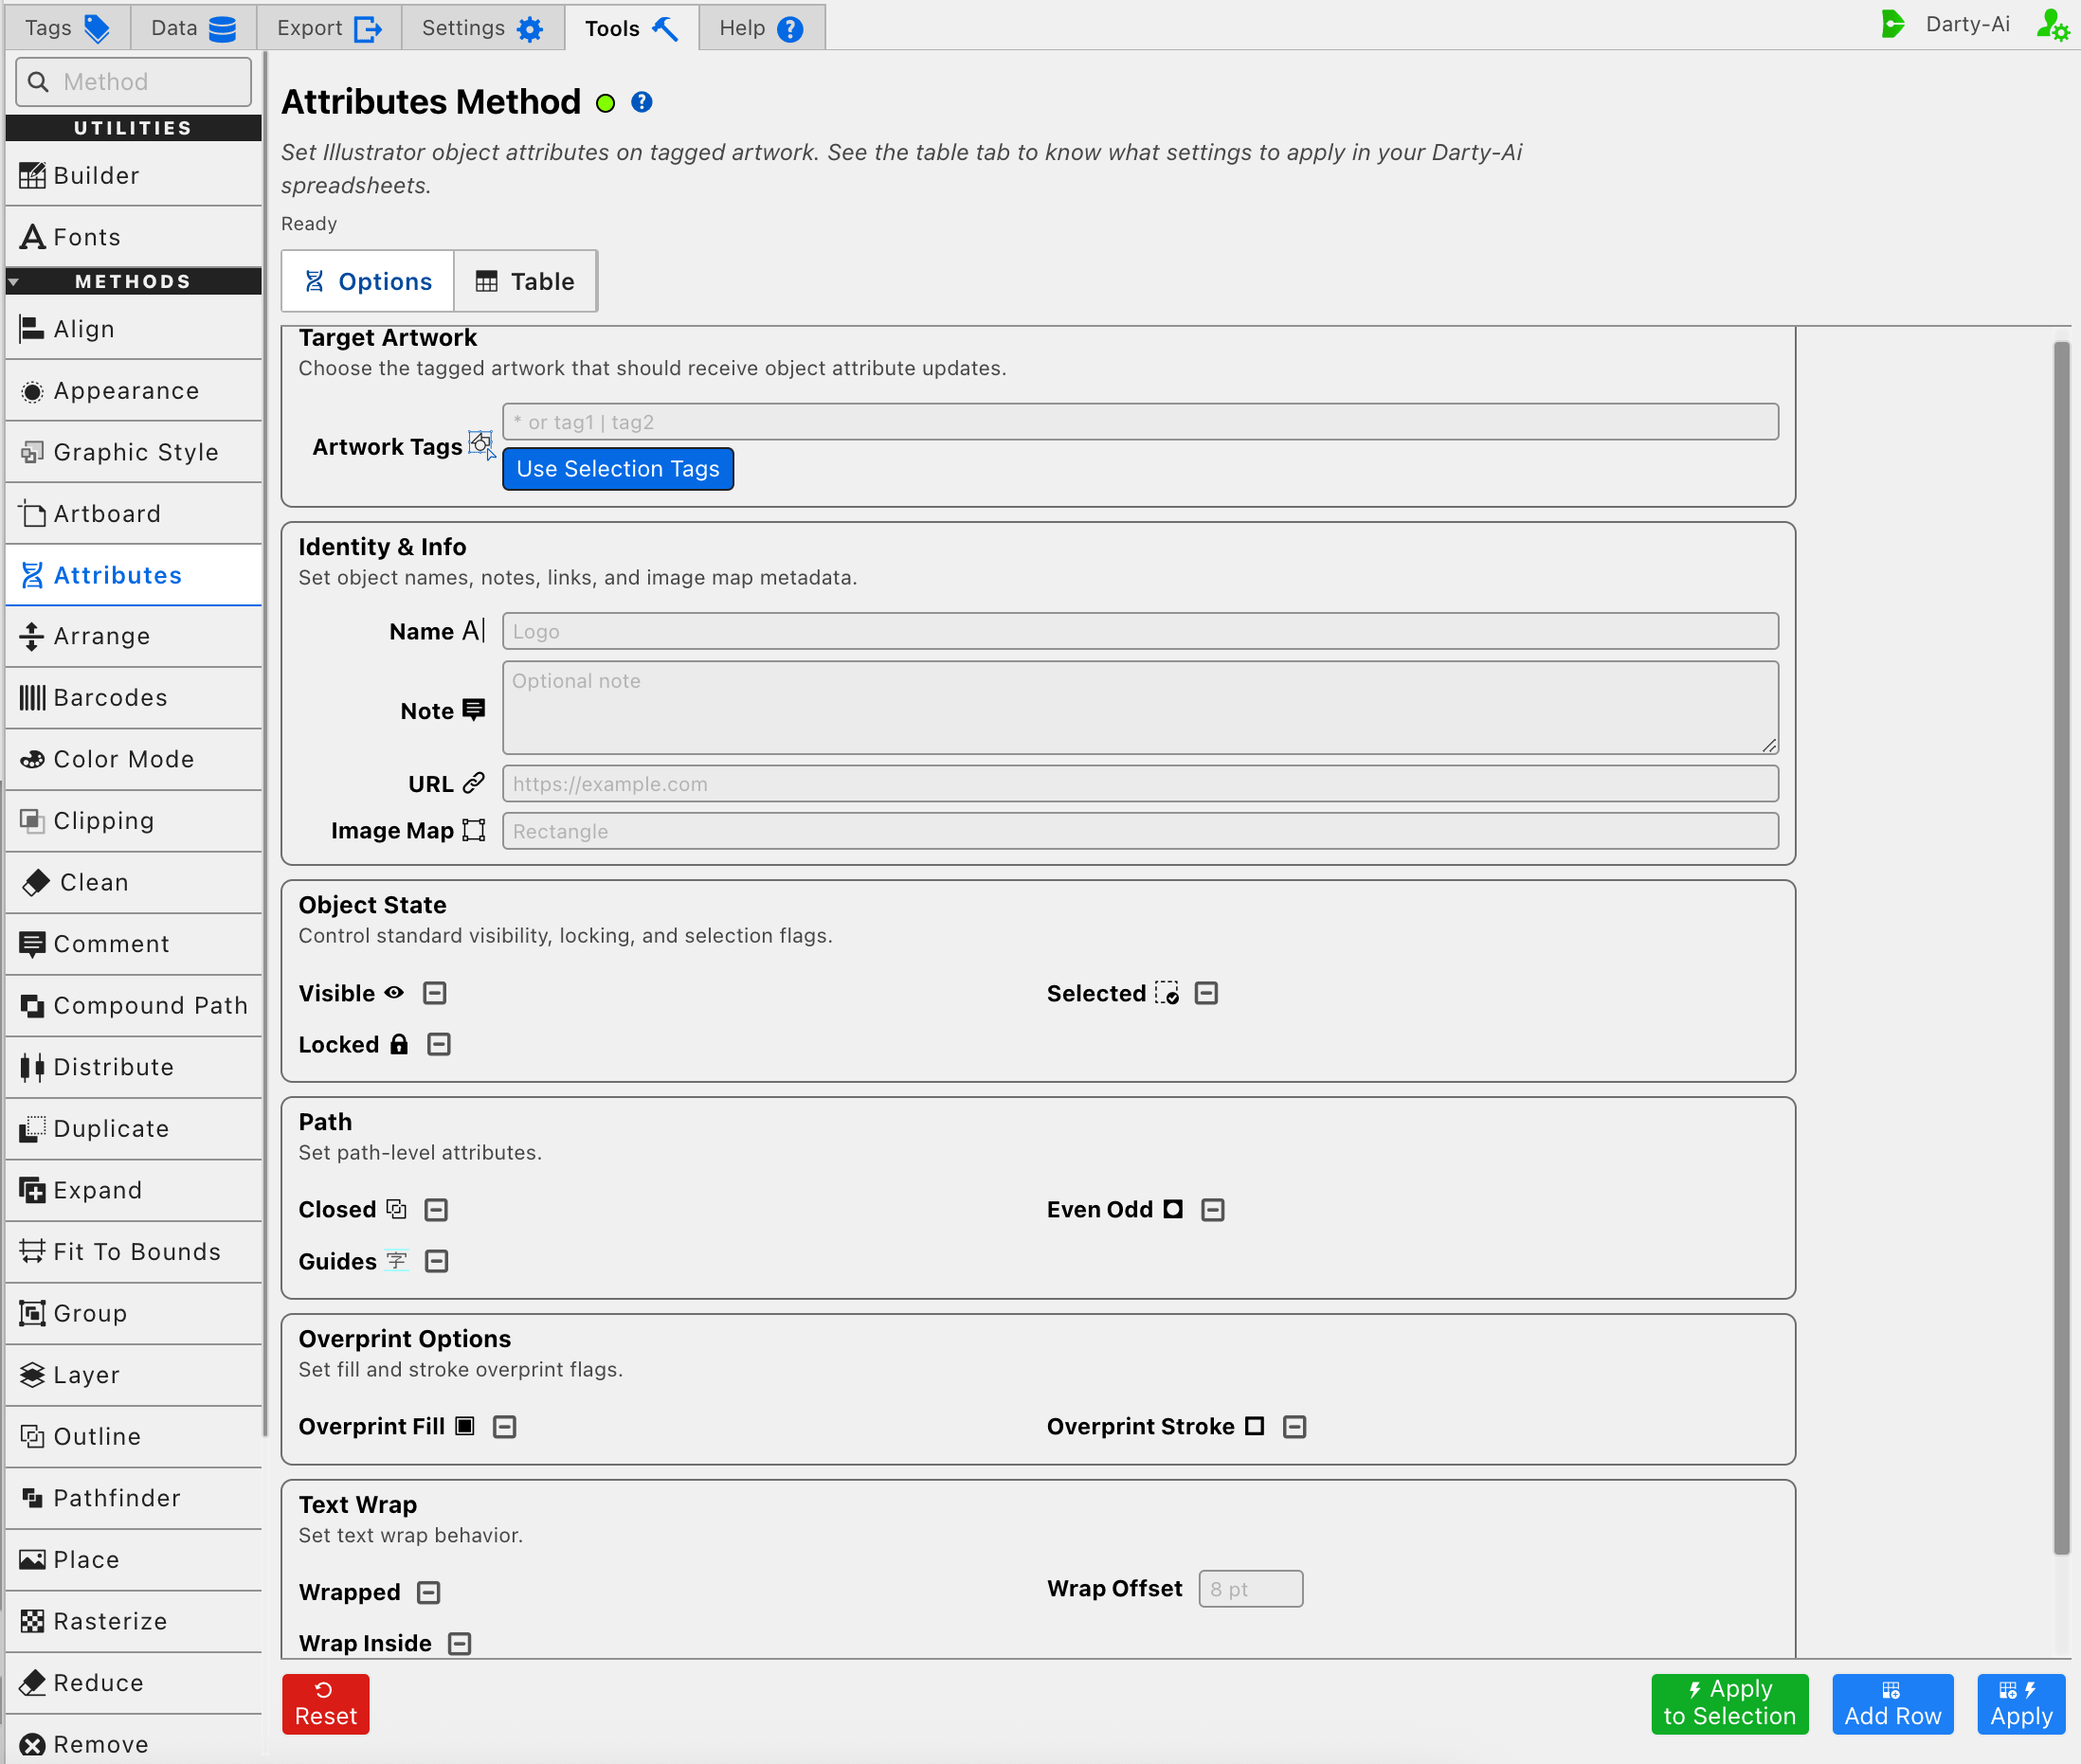
Task: Click into the Optional note text area
Action: coord(1140,707)
